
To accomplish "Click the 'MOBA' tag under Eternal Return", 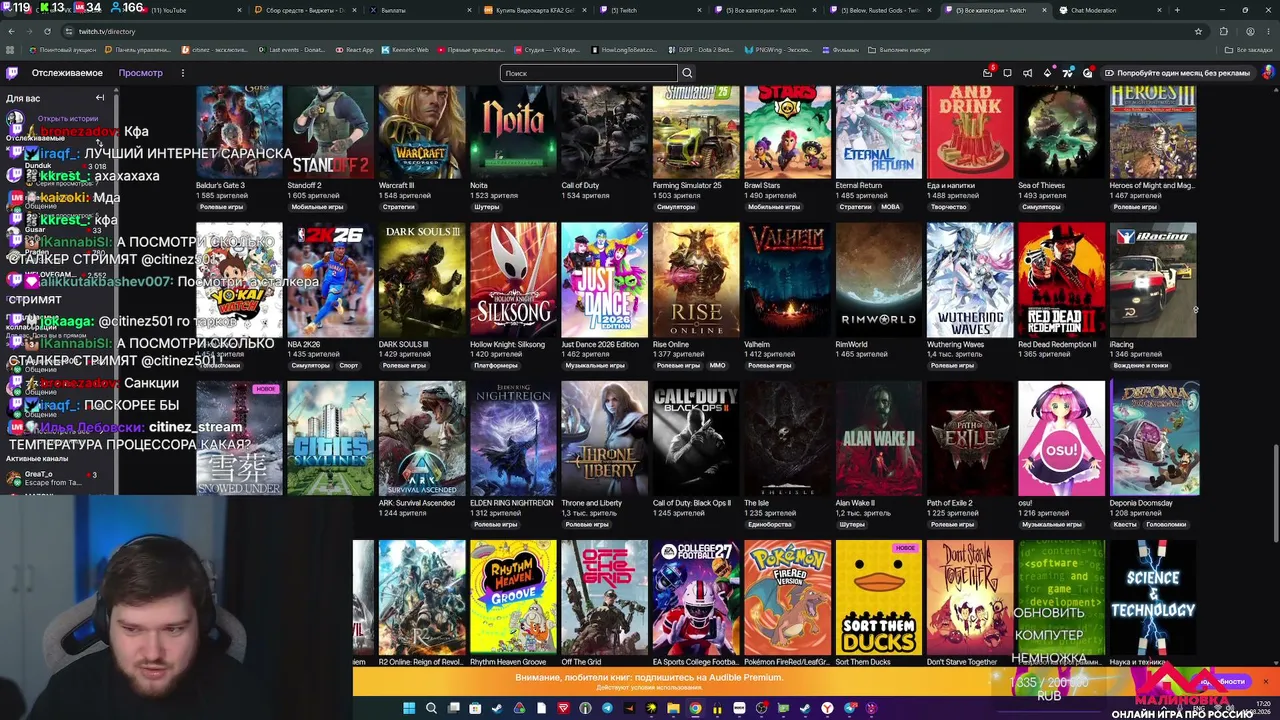I will [x=890, y=207].
